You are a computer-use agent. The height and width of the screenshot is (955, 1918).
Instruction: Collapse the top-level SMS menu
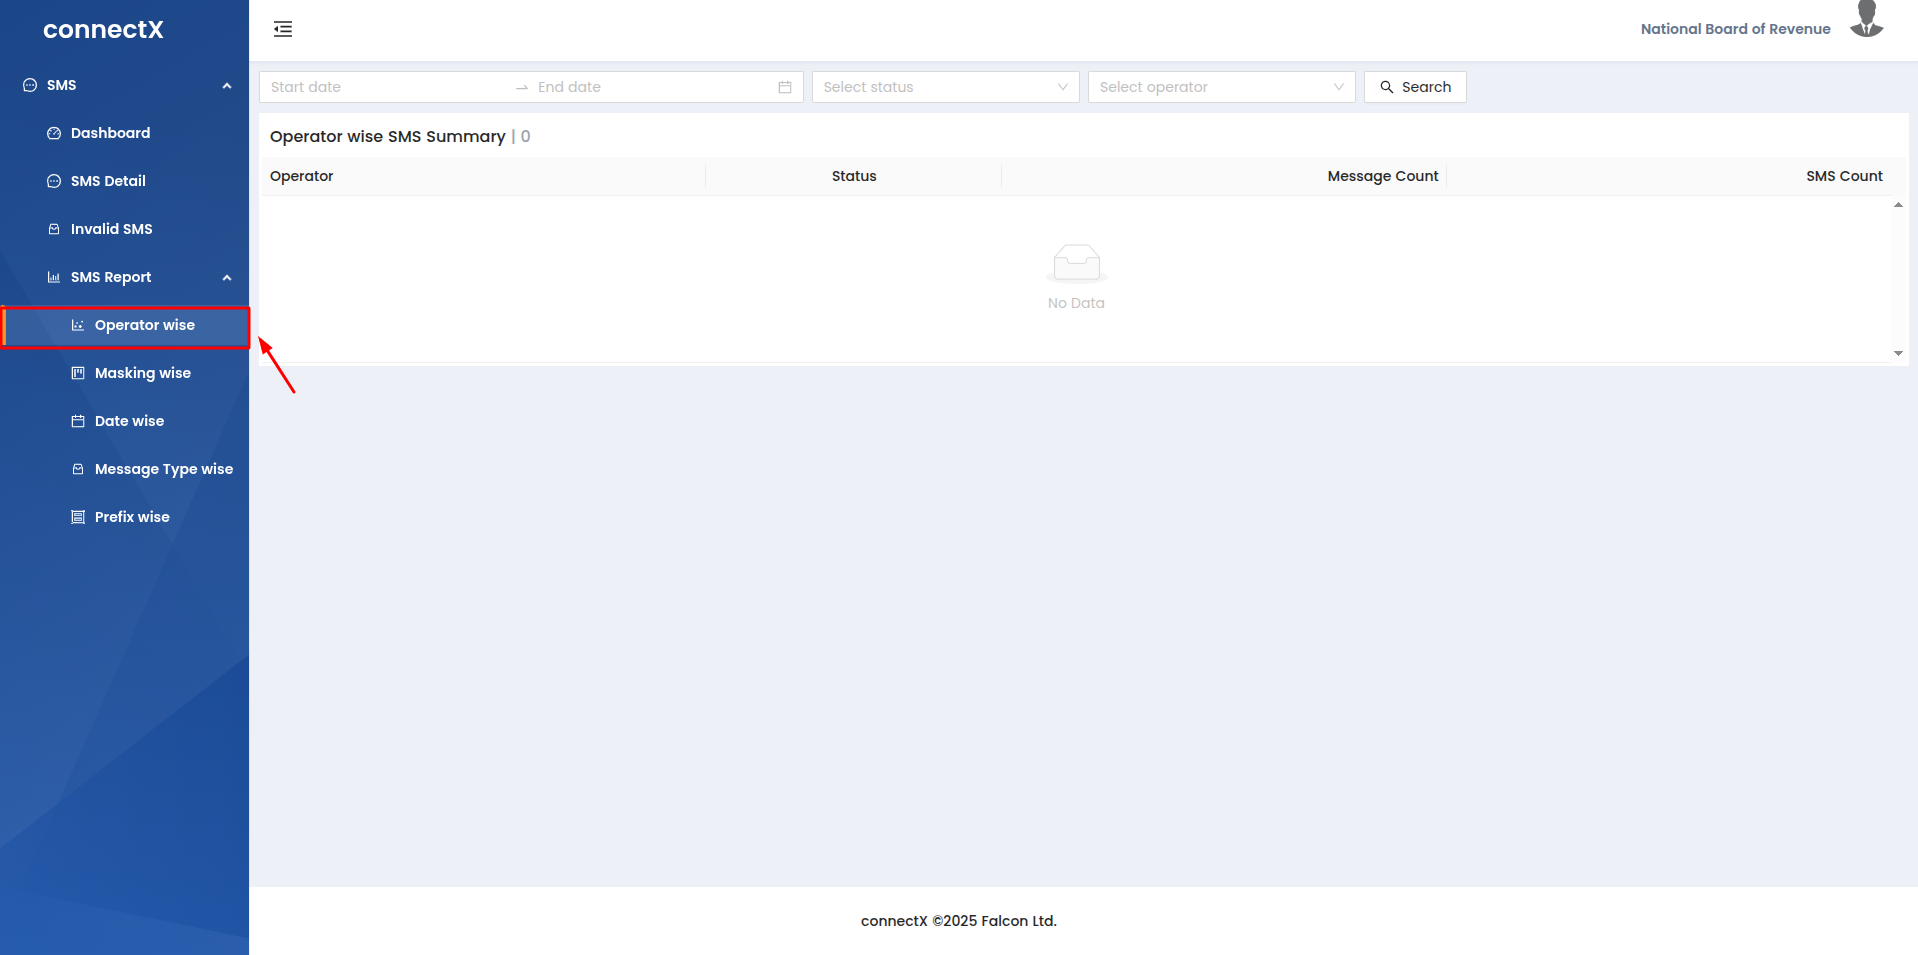(x=227, y=85)
